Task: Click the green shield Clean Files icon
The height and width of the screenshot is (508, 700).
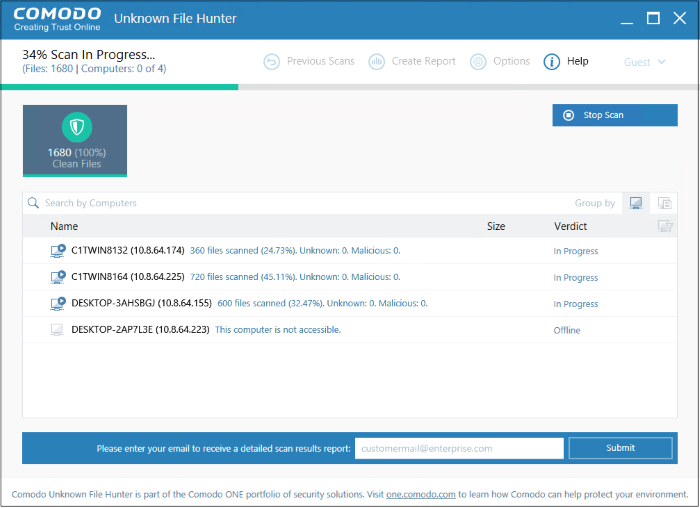Action: click(x=77, y=127)
